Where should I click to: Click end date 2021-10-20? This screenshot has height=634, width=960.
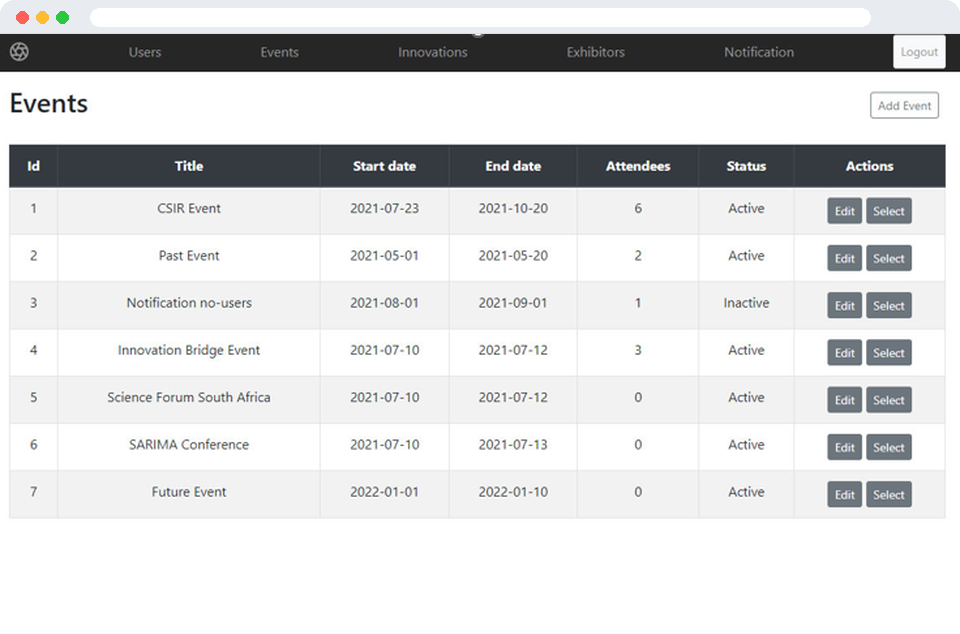coord(513,208)
